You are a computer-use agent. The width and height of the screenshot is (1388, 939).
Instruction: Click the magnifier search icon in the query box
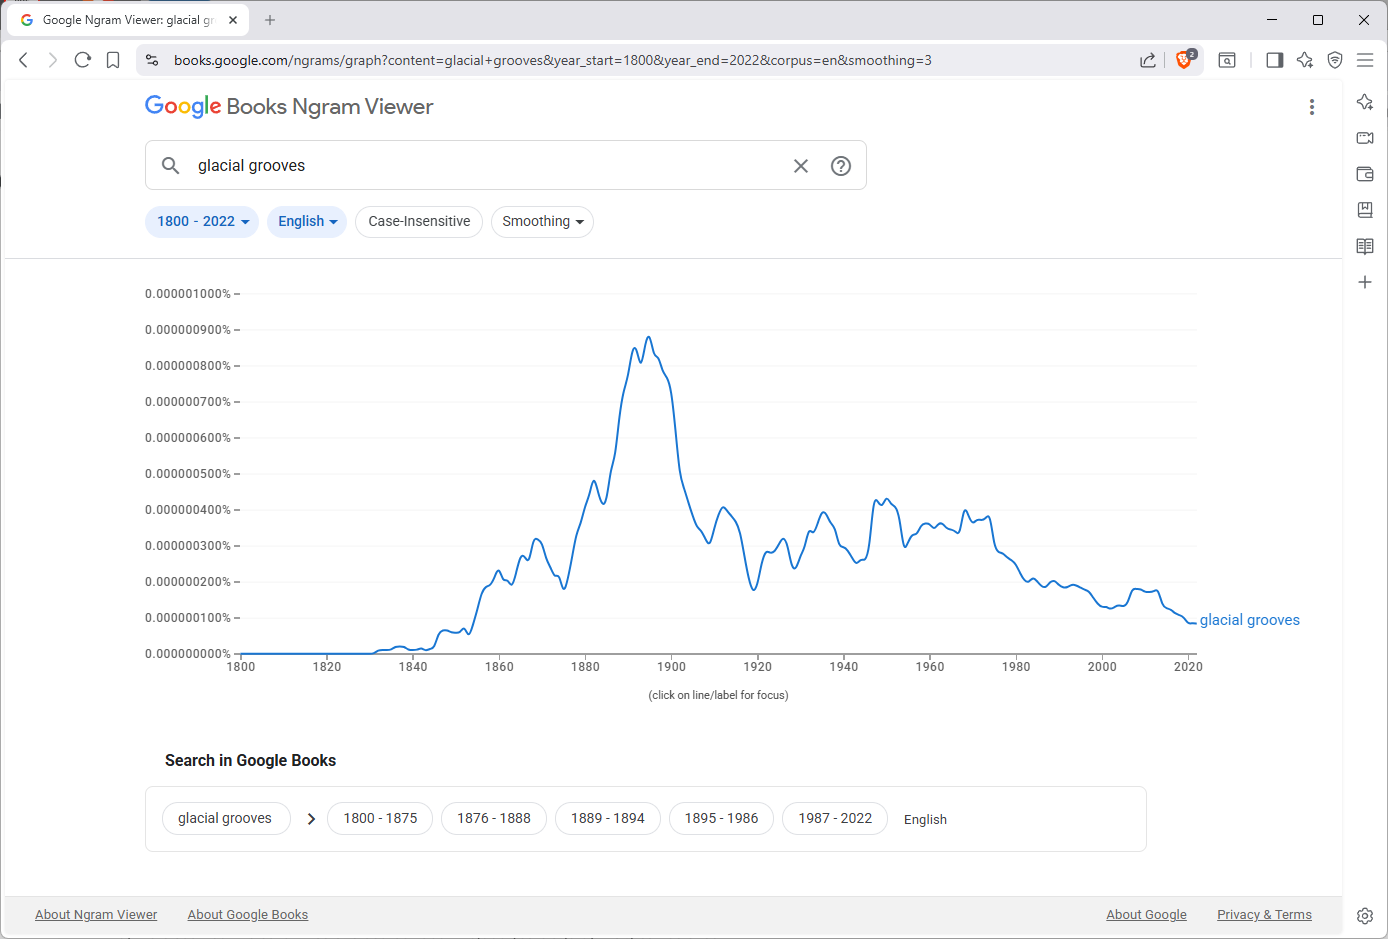(171, 166)
